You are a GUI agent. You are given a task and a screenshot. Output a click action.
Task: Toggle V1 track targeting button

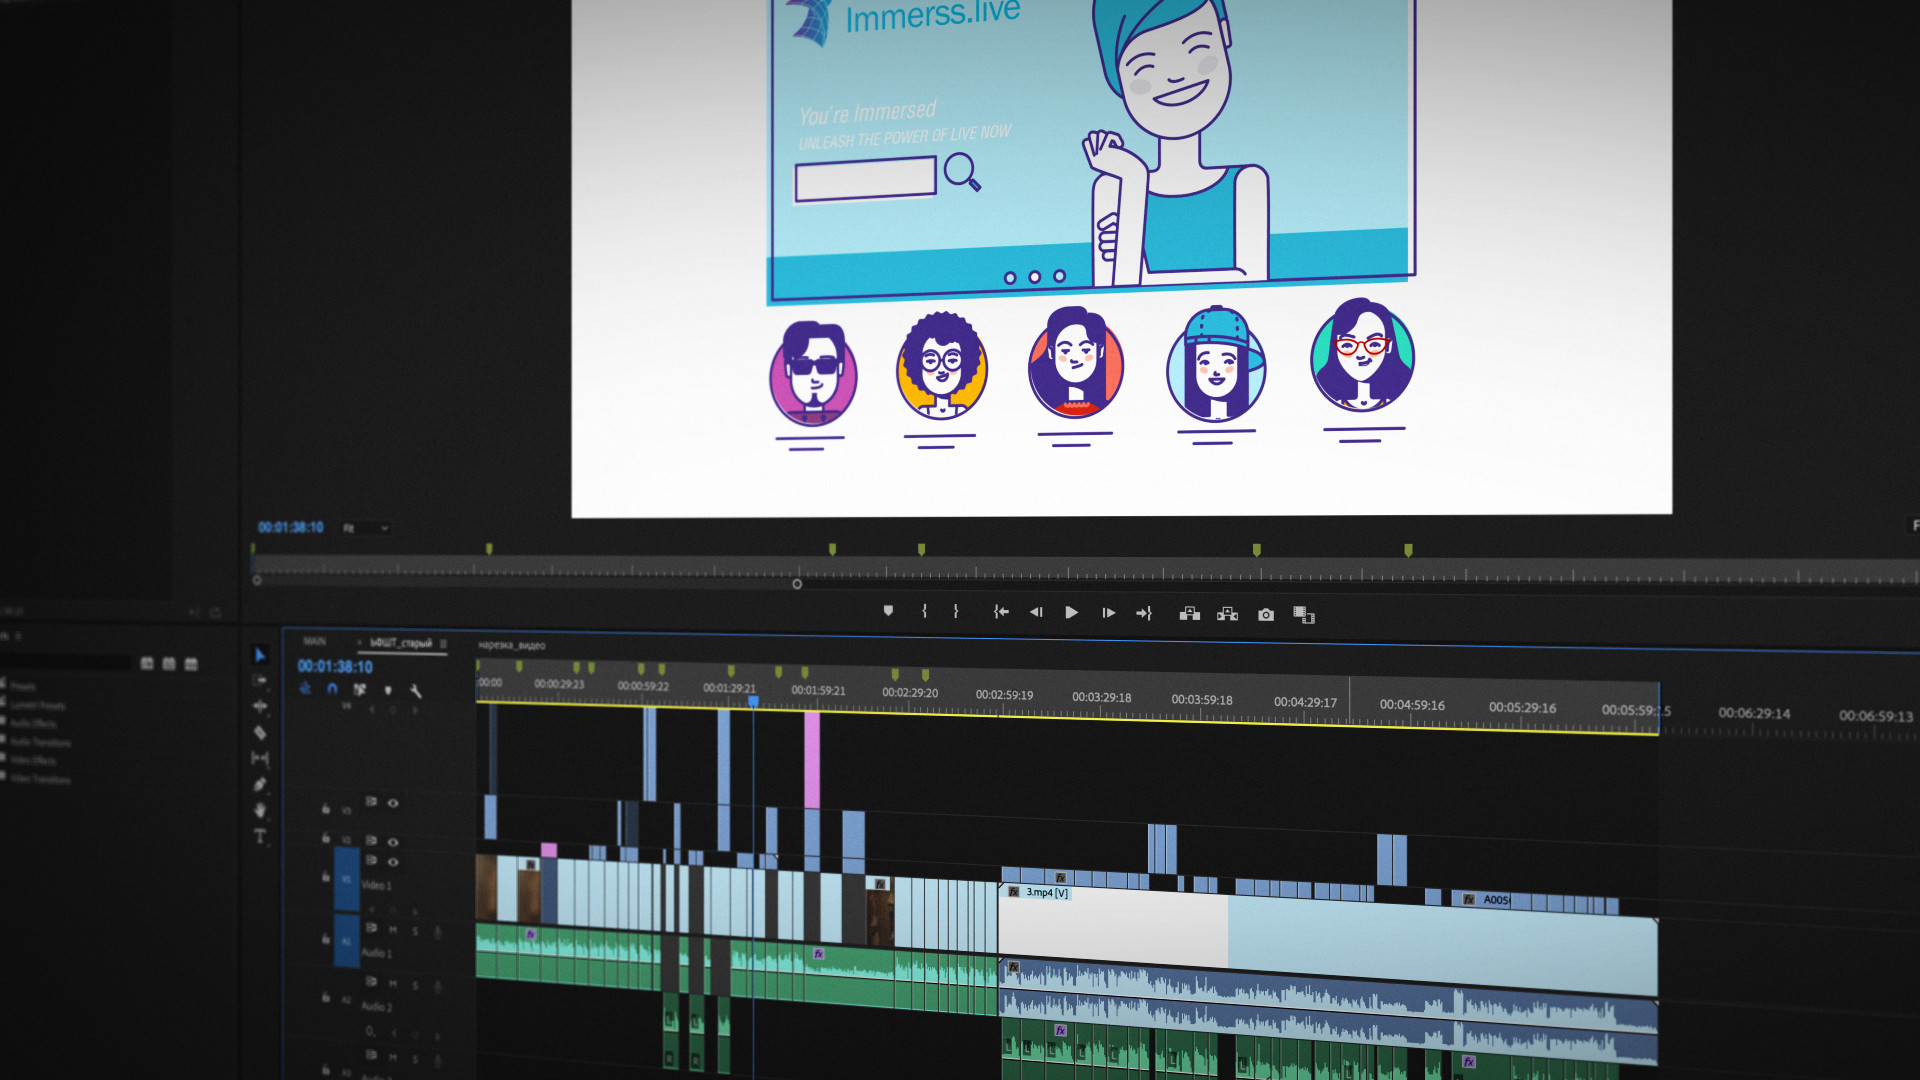coord(347,879)
